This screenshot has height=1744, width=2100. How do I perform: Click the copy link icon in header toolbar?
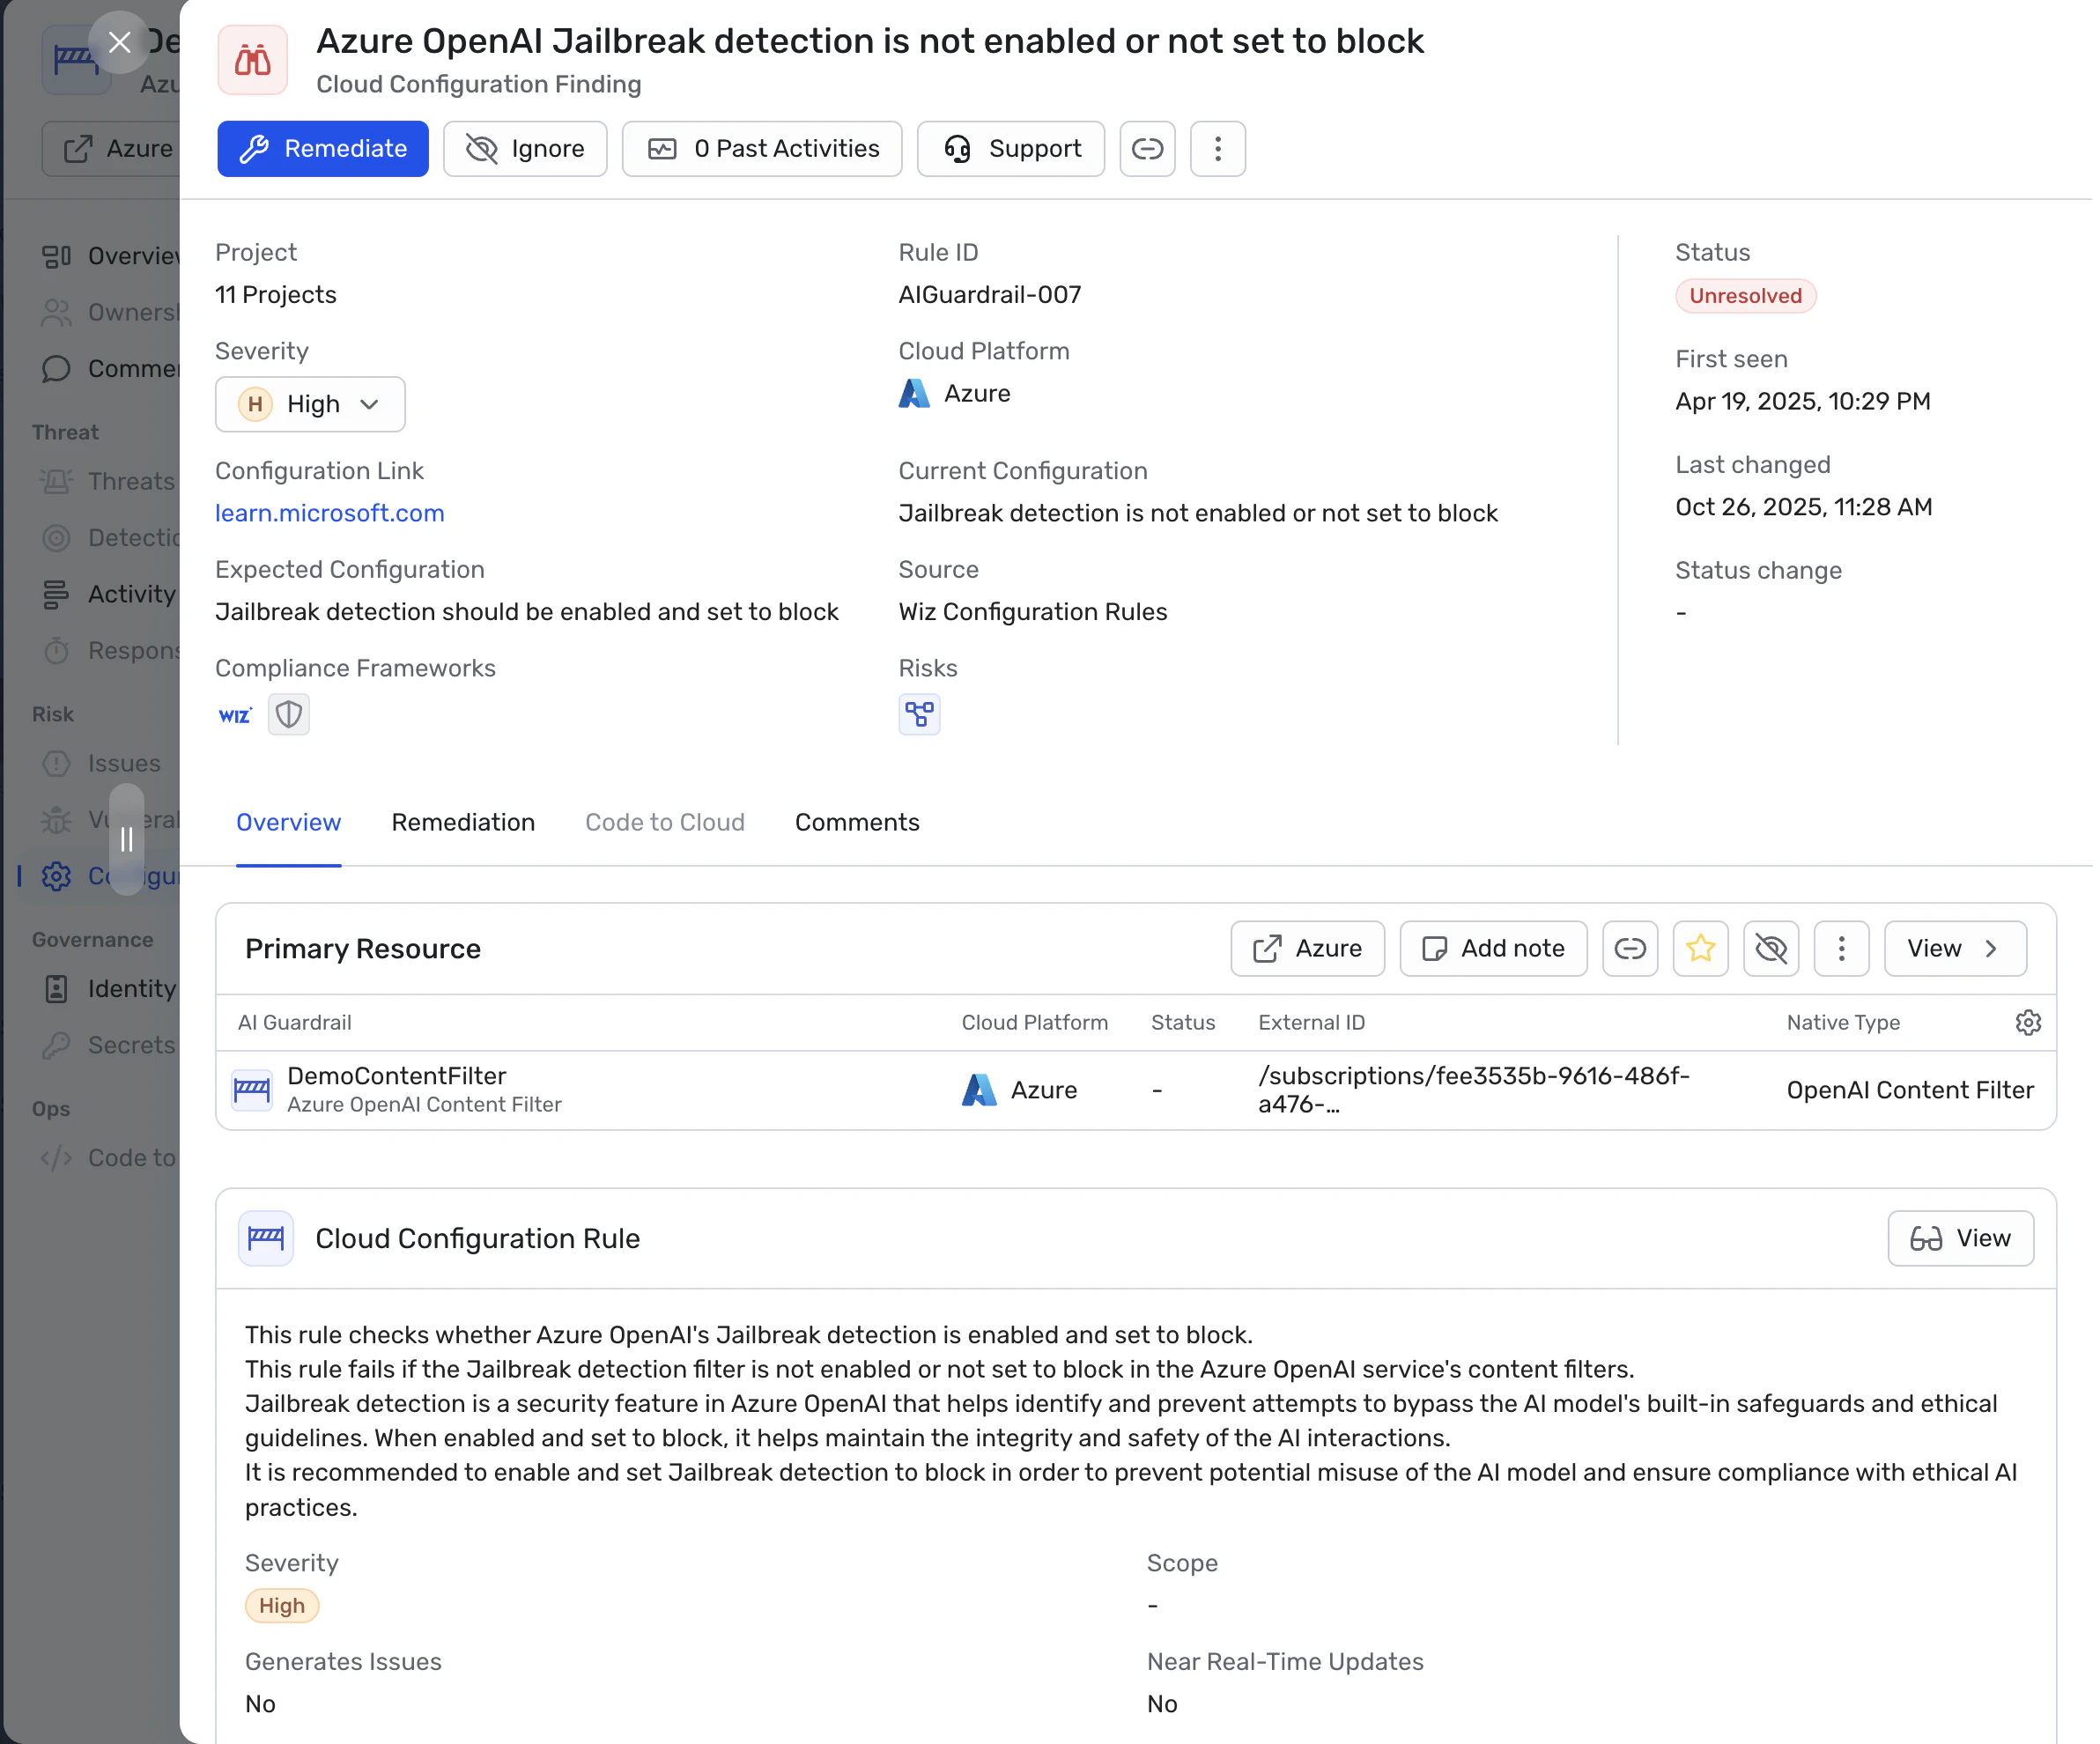pyautogui.click(x=1147, y=149)
